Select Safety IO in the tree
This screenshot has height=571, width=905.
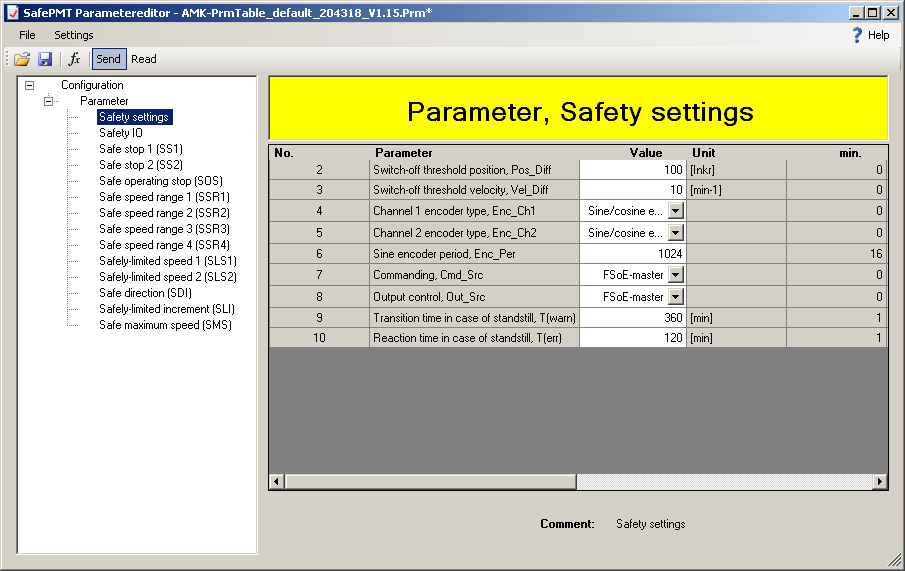coord(121,133)
